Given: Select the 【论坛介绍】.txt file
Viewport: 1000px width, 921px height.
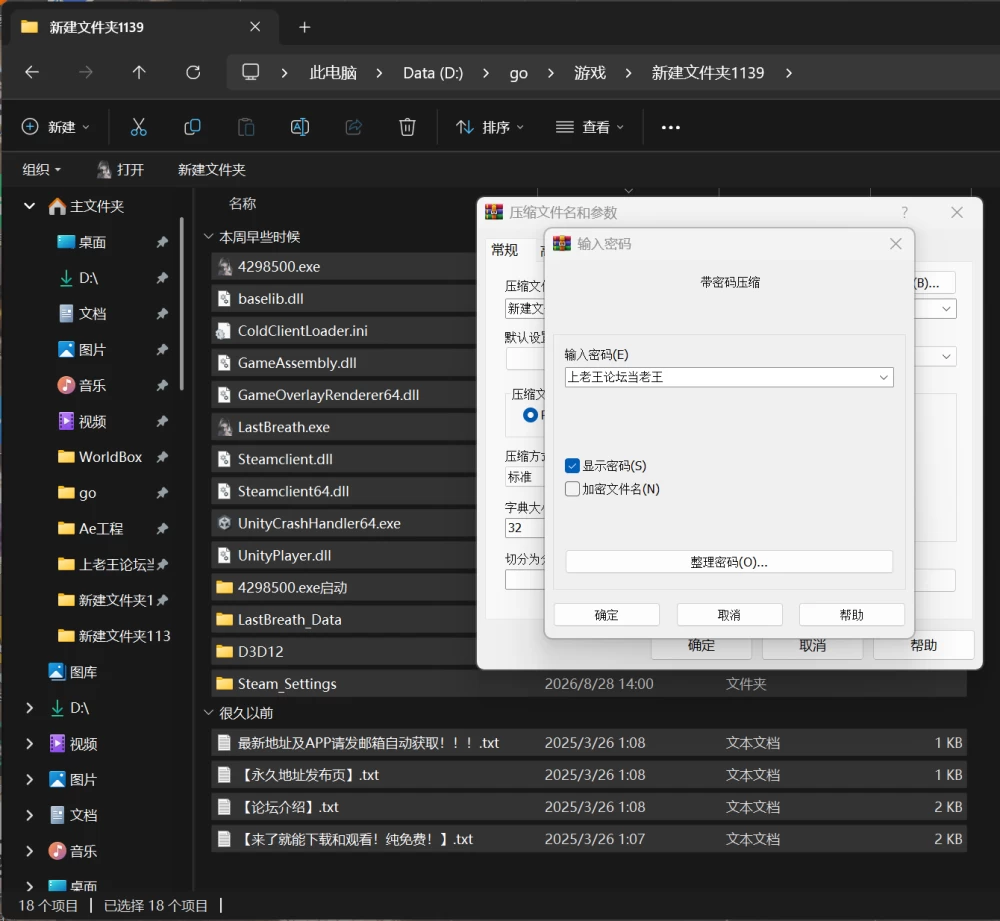Looking at the screenshot, I should tap(589, 807).
